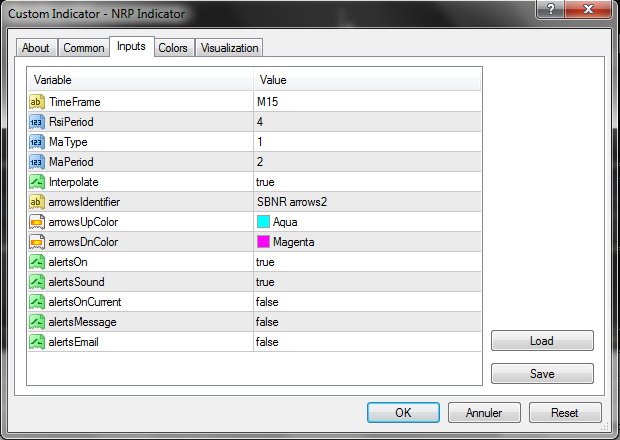This screenshot has width=620, height=440.
Task: Click the arrowsUpColor color type icon
Action: (x=37, y=222)
